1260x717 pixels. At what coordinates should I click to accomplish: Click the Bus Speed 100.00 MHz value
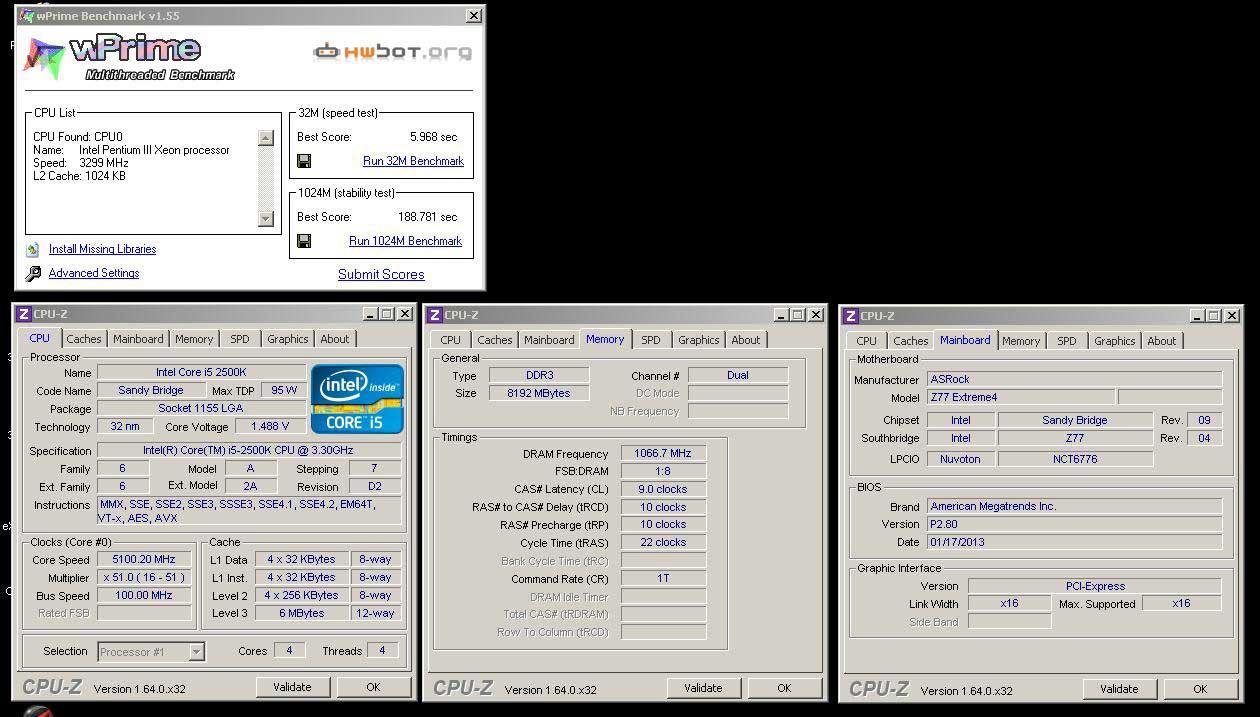tap(144, 596)
